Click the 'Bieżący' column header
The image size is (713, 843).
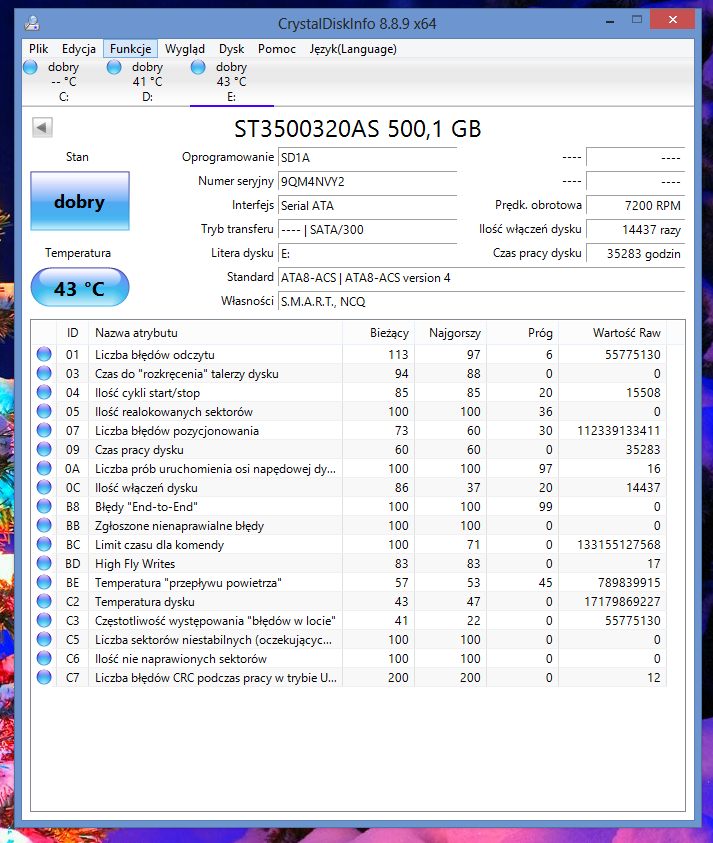pyautogui.click(x=379, y=333)
